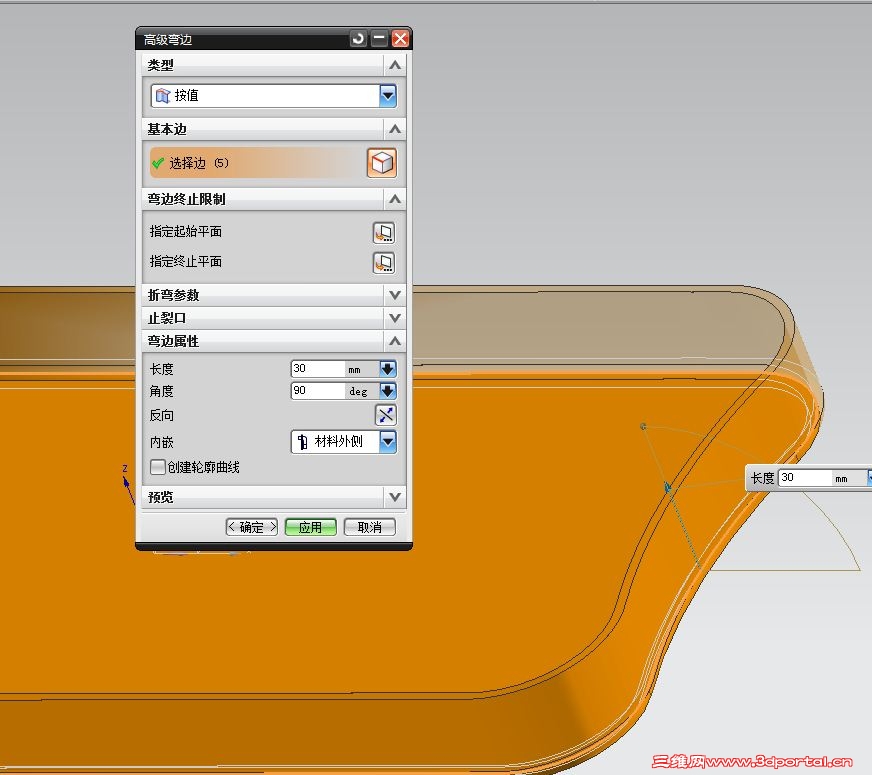Image resolution: width=872 pixels, height=775 pixels.
Task: Expand the 折弯参数 section
Action: point(395,295)
